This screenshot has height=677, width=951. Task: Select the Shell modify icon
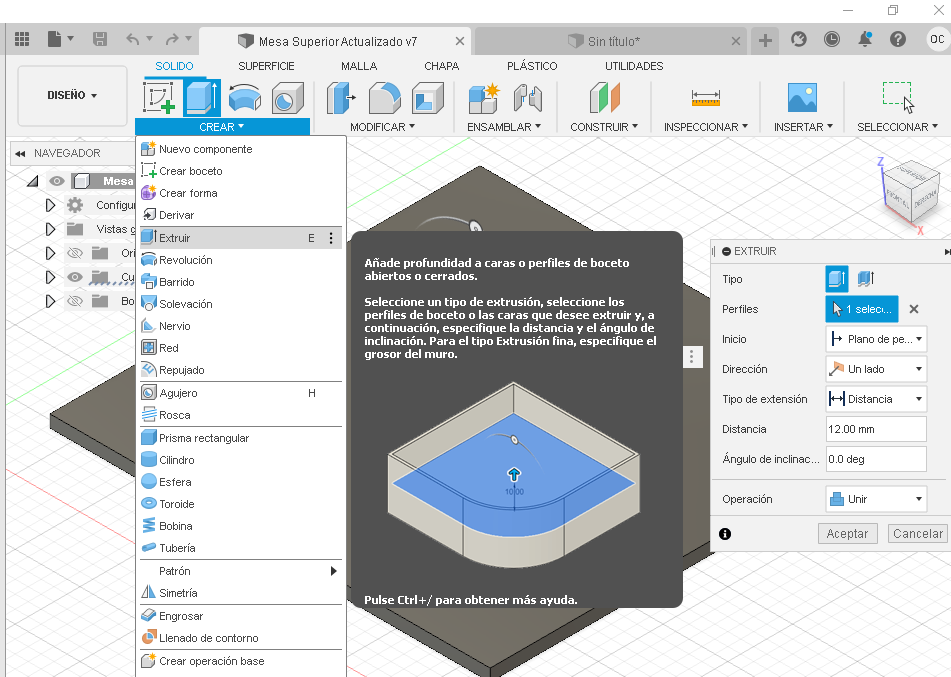(x=428, y=98)
